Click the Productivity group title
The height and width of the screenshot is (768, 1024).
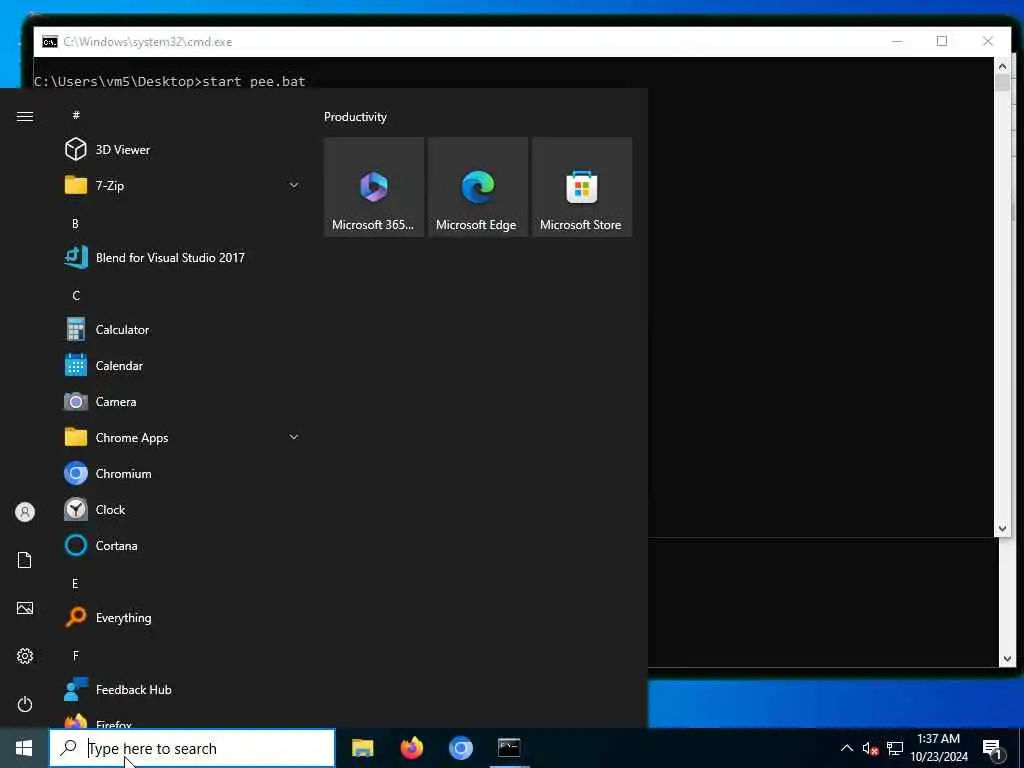click(x=355, y=117)
